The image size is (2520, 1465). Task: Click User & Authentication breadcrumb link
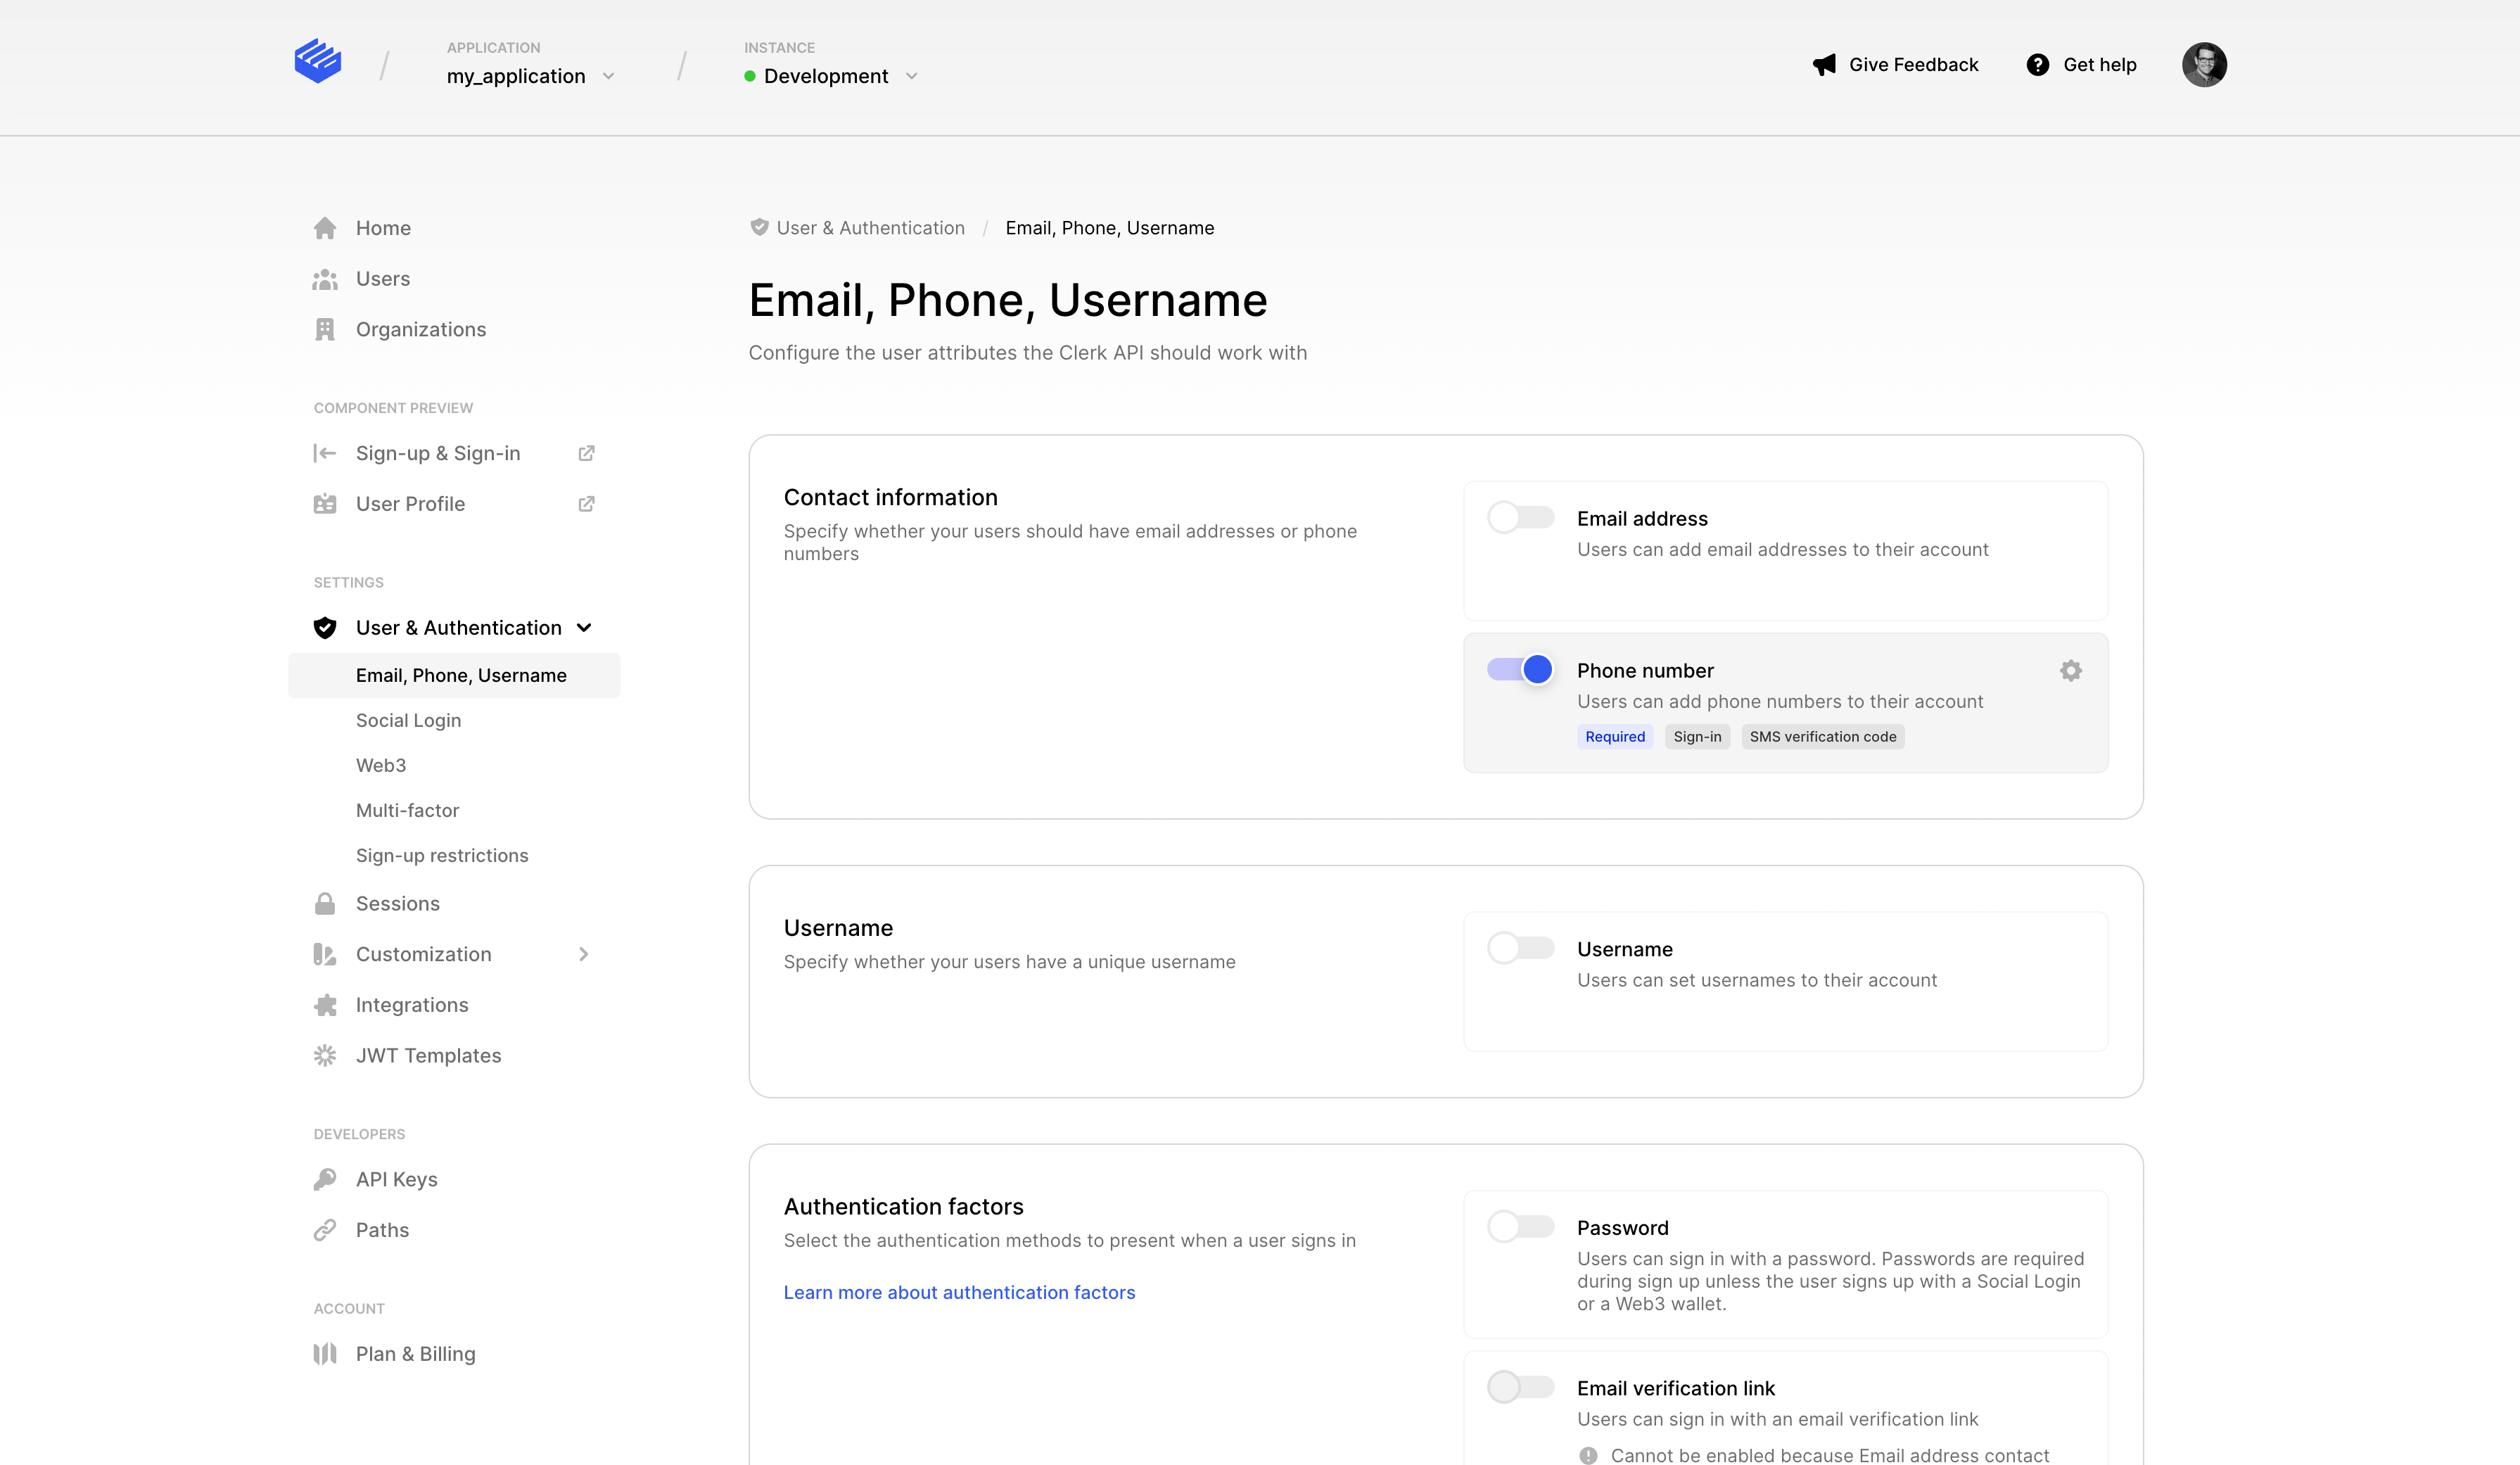[870, 228]
